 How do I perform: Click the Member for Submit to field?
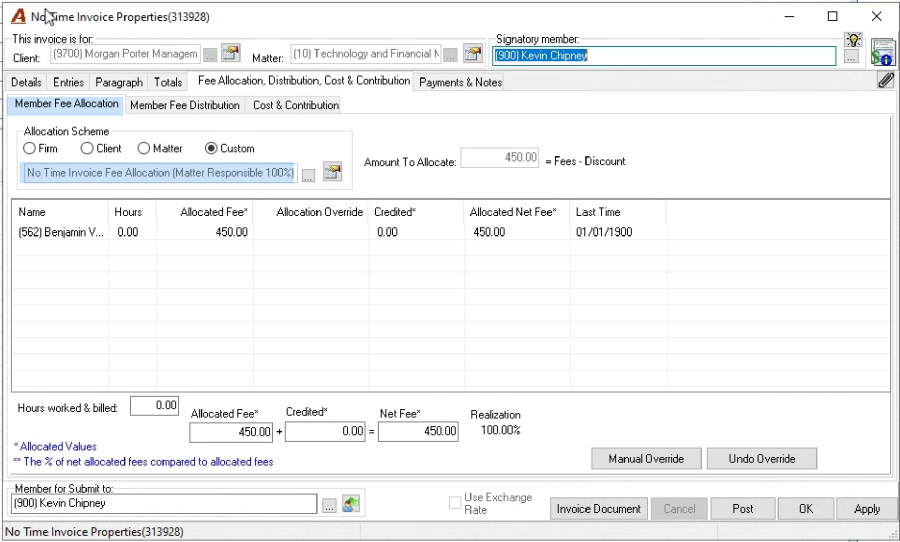click(164, 504)
